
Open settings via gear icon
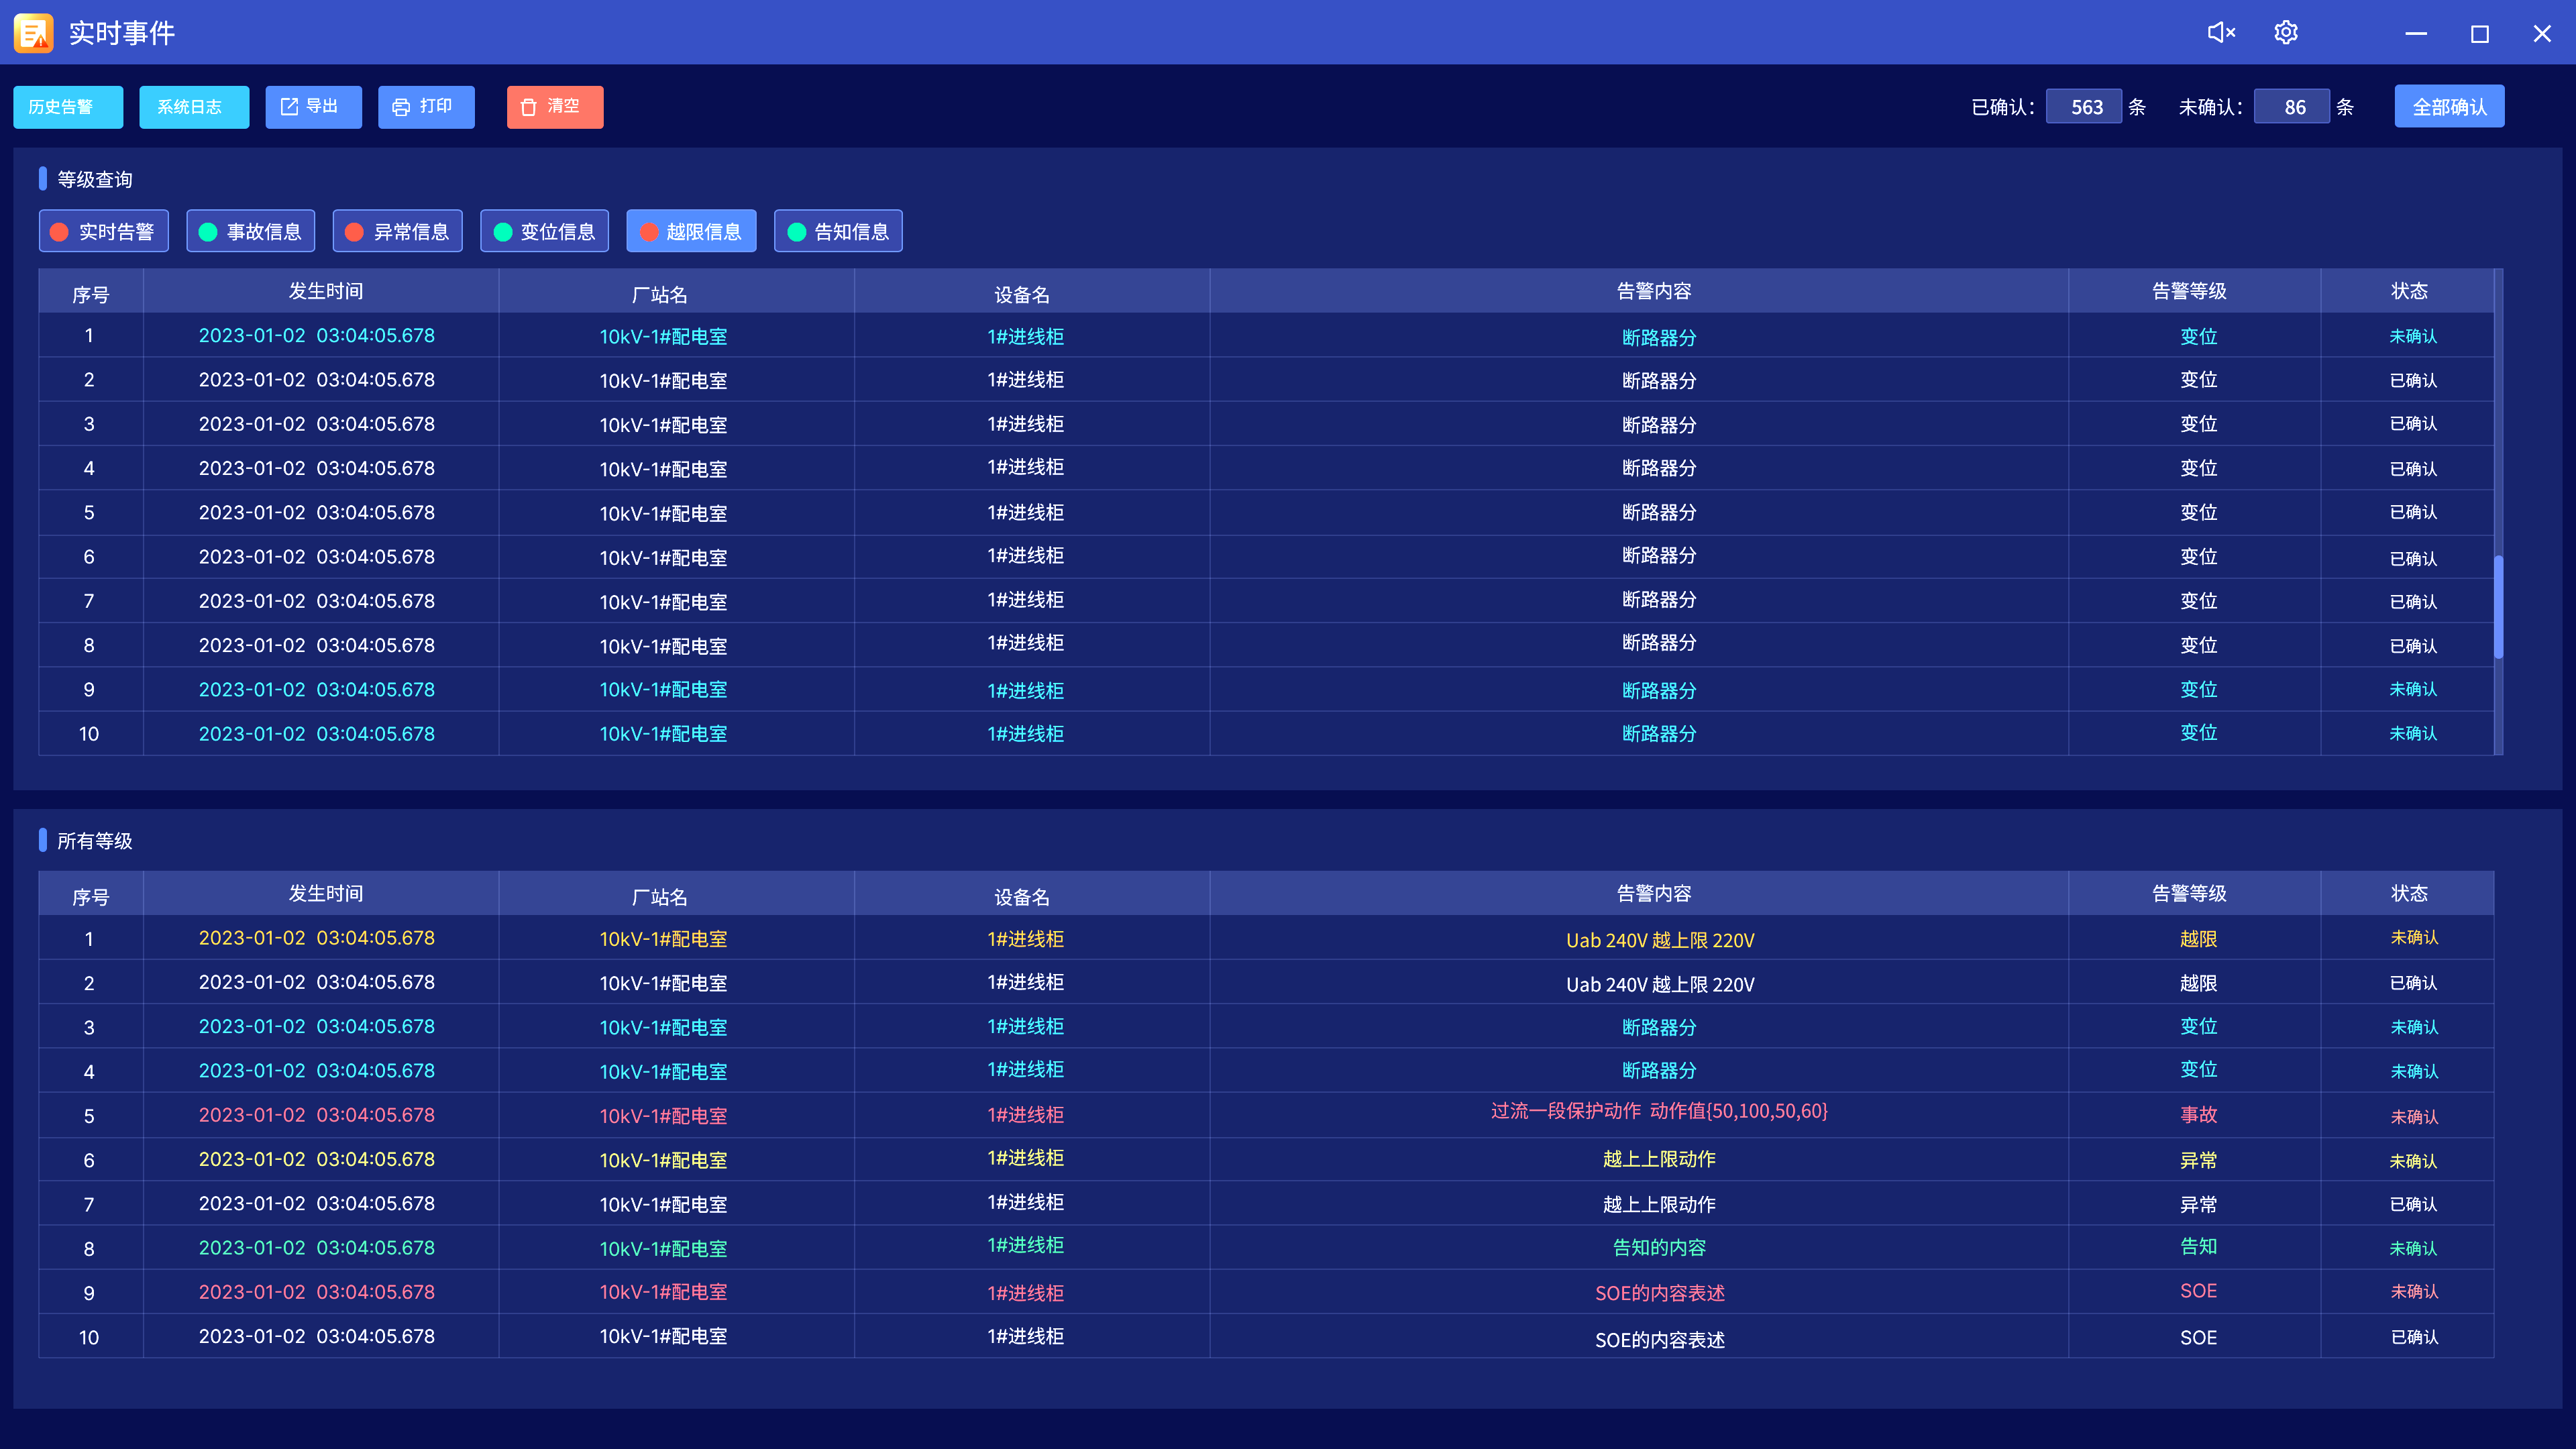click(2285, 33)
